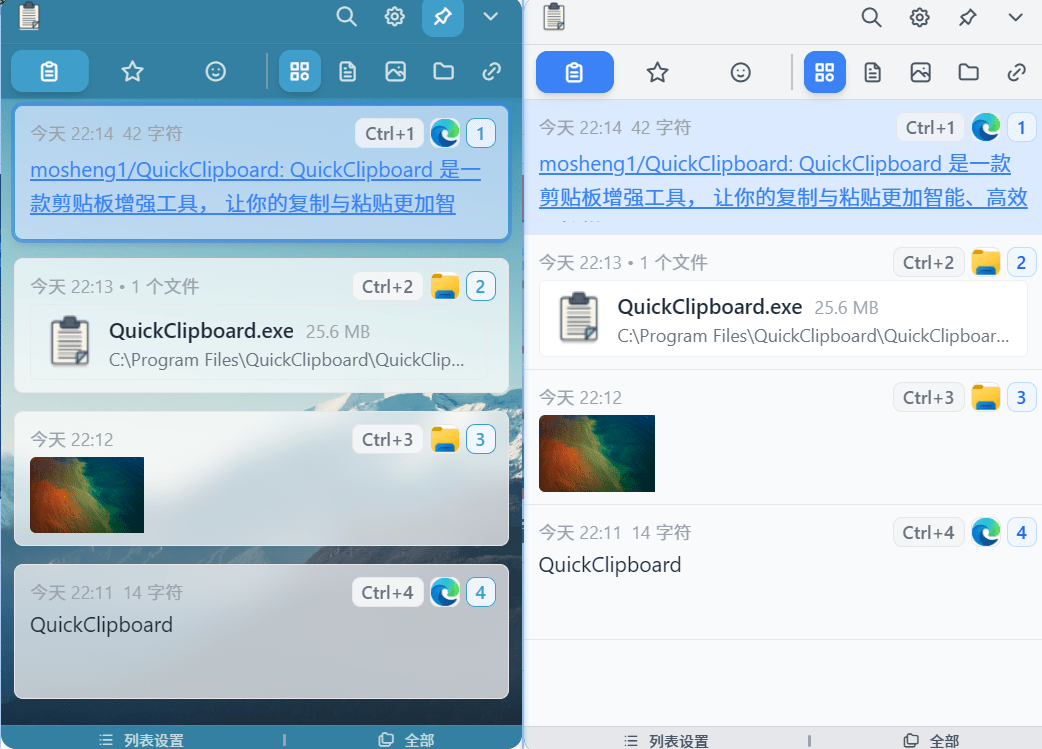The height and width of the screenshot is (749, 1042).
Task: Unpin the blue-themed window using the pin
Action: (443, 17)
